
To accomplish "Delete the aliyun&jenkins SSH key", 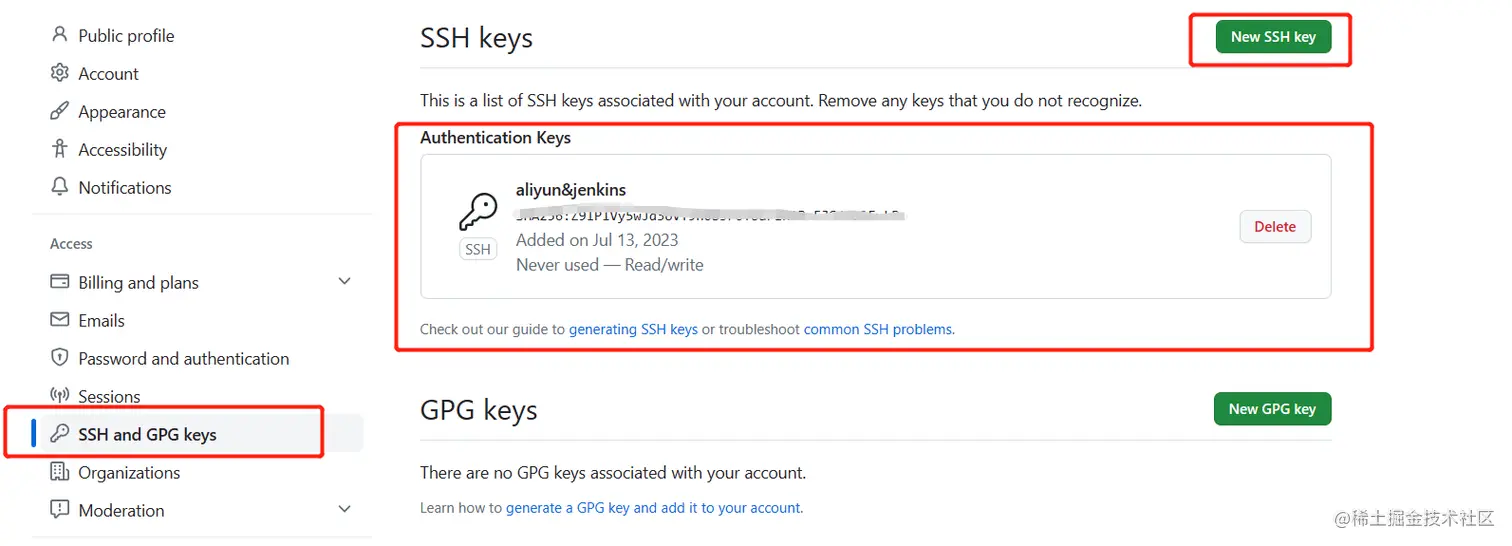I will click(x=1275, y=227).
